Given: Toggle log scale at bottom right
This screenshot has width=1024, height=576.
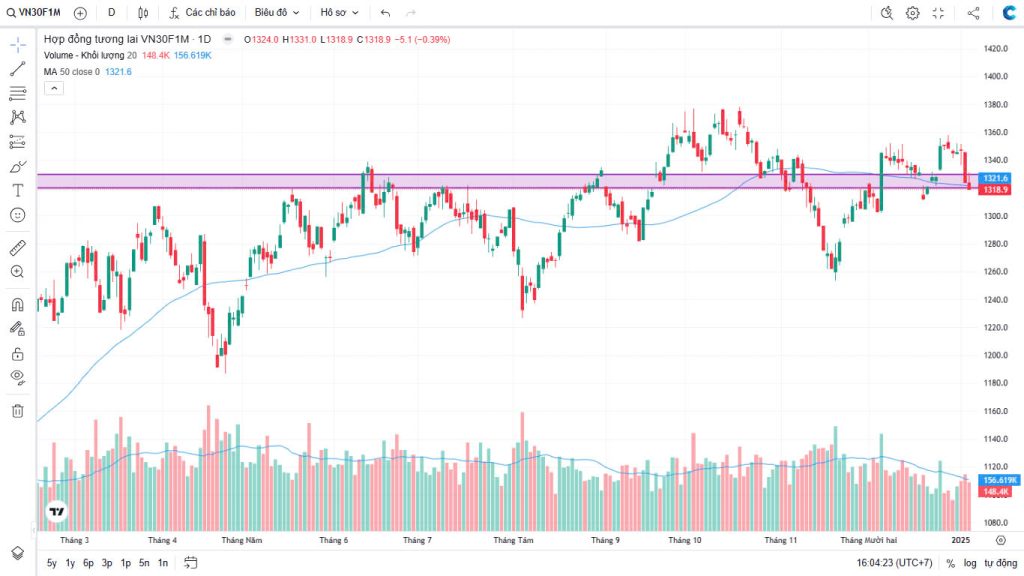Looking at the screenshot, I should point(969,563).
